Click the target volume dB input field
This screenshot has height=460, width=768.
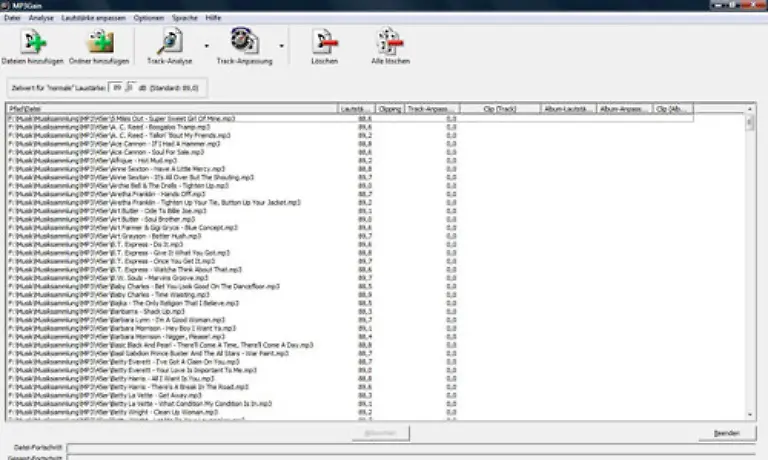pyautogui.click(x=117, y=88)
